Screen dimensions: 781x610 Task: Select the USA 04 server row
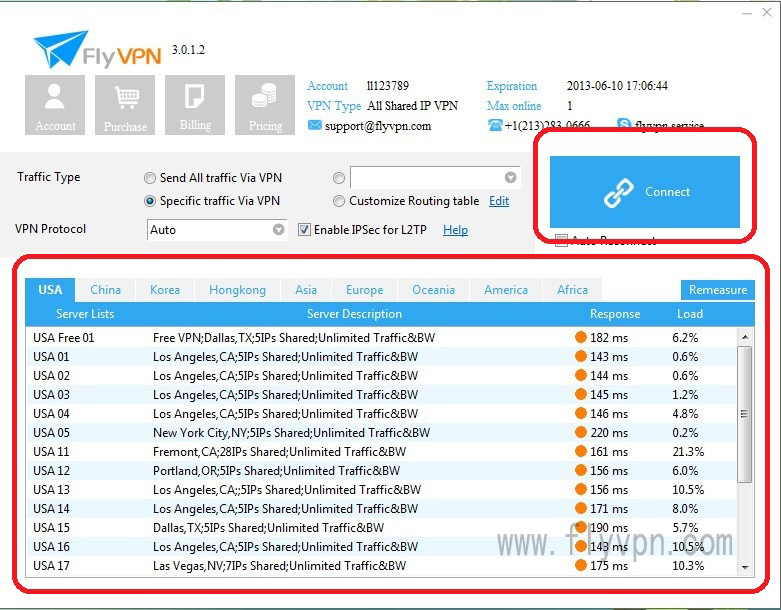coord(381,413)
